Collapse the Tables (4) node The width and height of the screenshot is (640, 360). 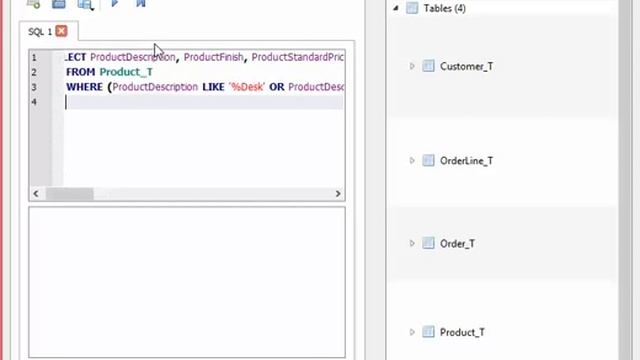(396, 8)
